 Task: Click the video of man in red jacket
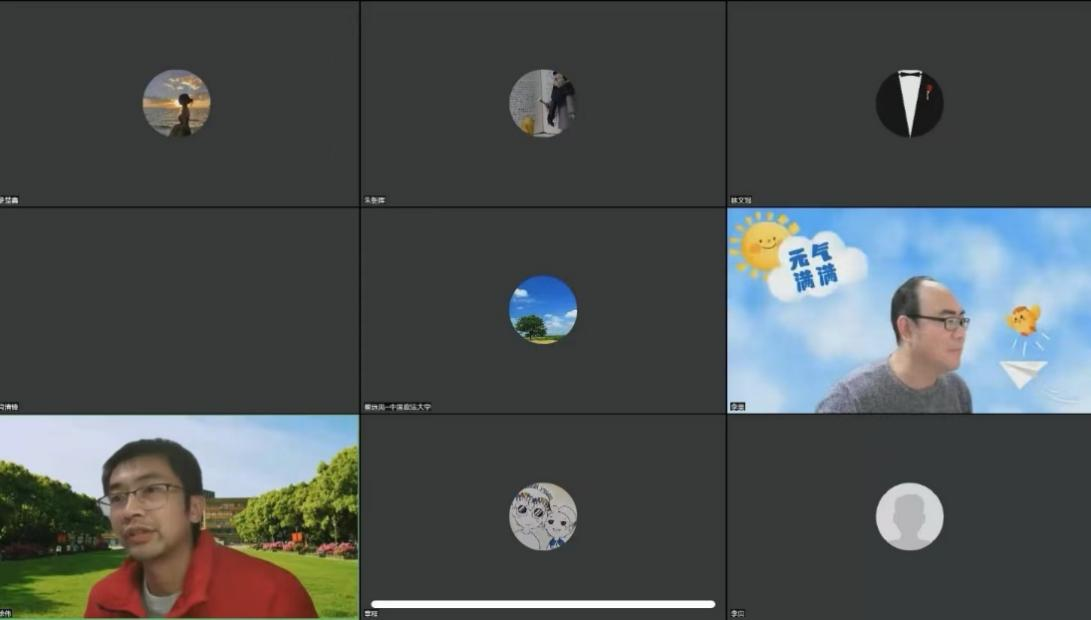point(179,516)
